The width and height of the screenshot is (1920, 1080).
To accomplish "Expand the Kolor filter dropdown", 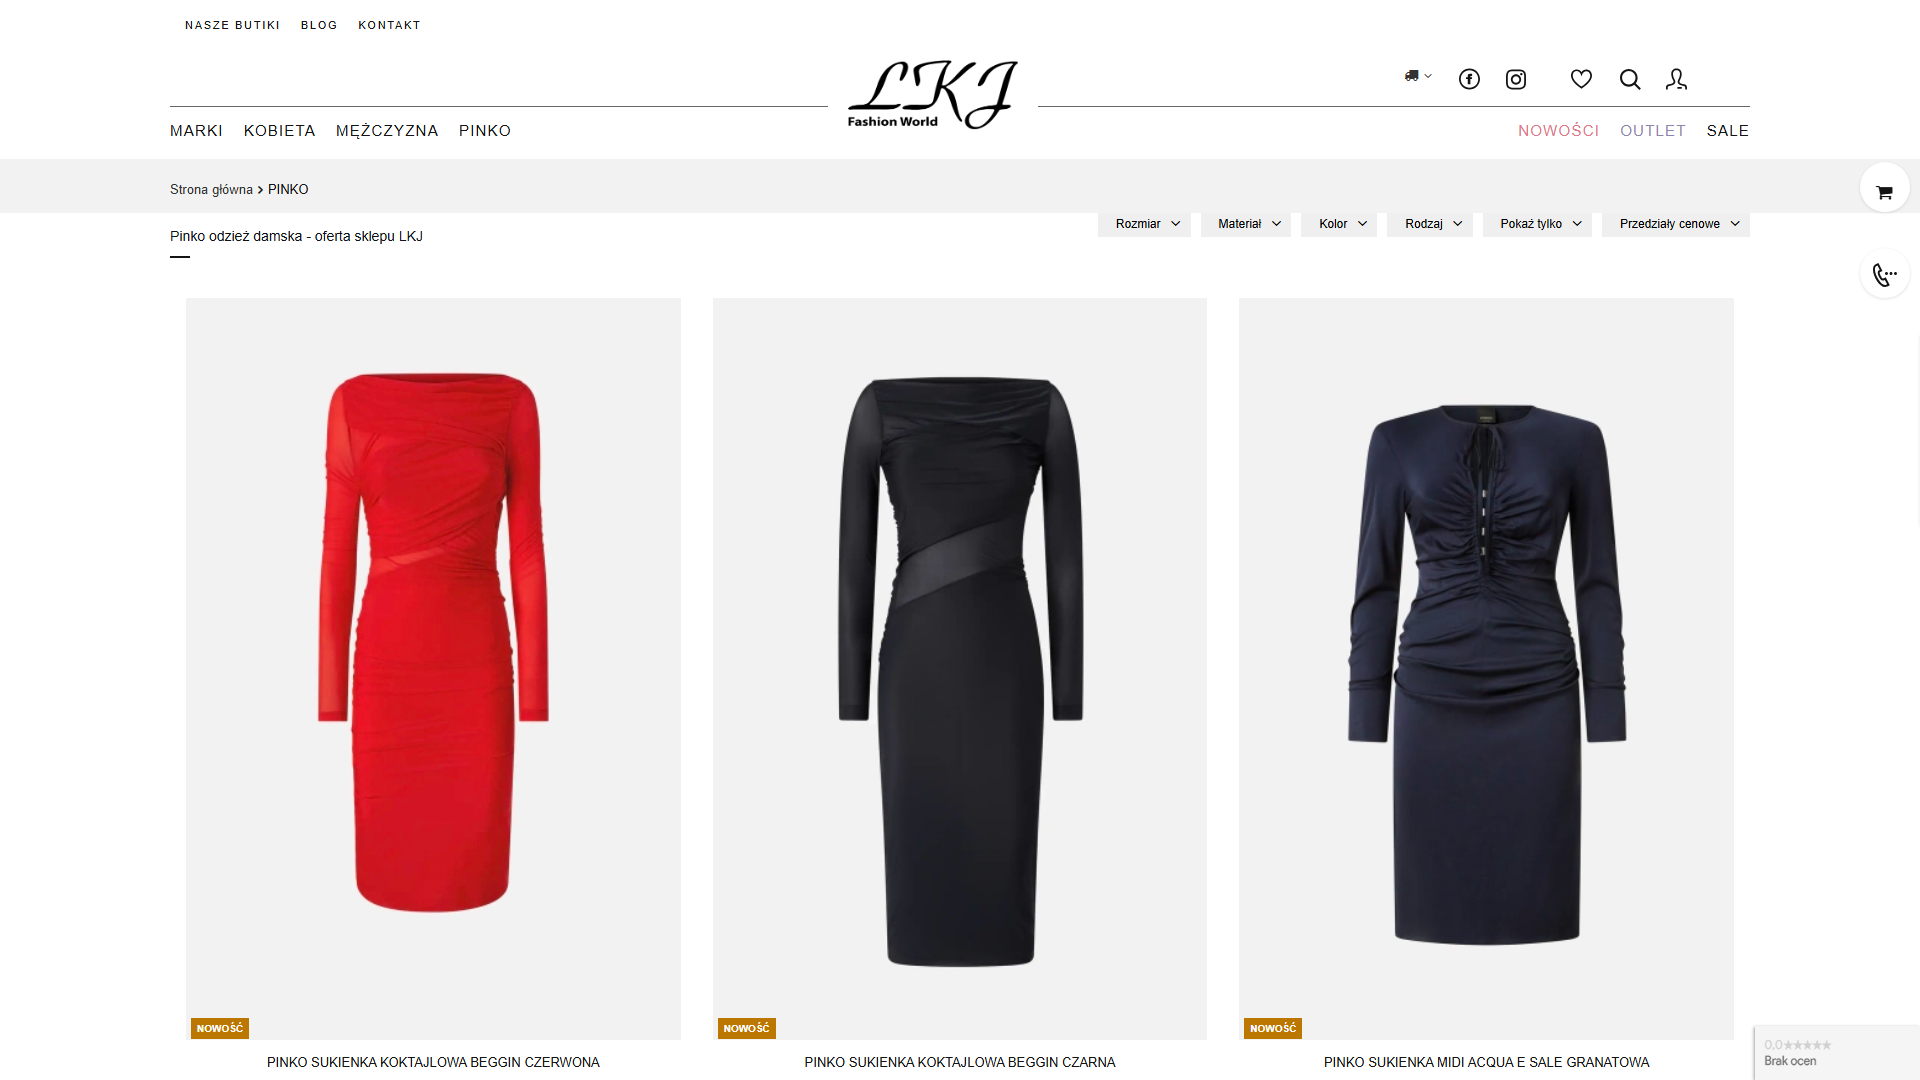I will (x=1339, y=224).
